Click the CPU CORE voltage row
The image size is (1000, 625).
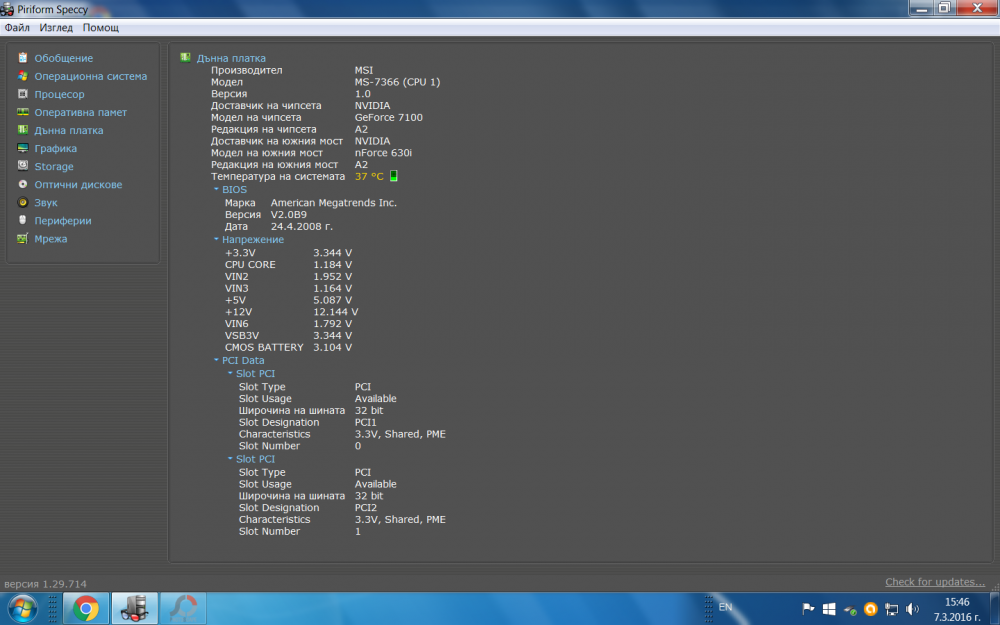coord(288,265)
